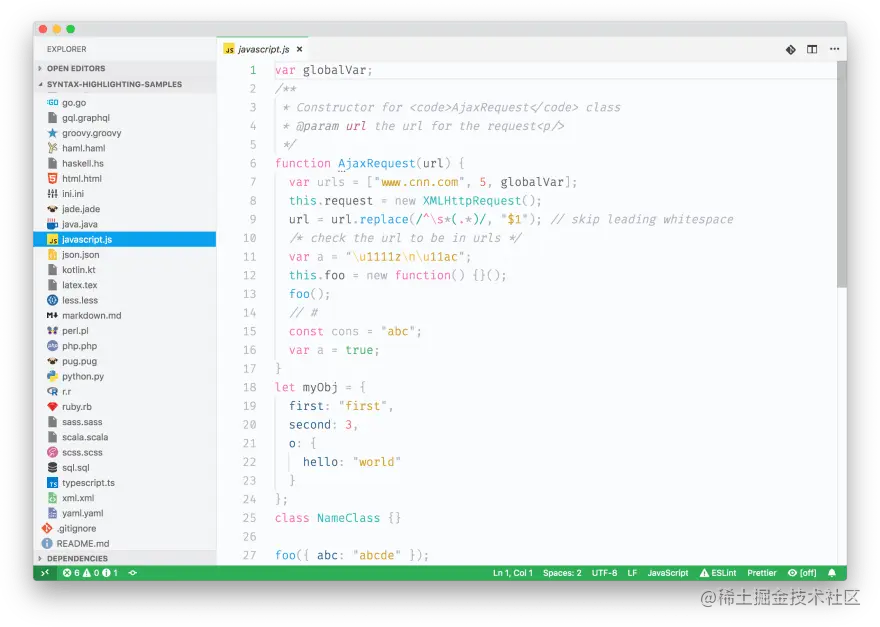Click the JS icon beside javascript.js in explorer
This screenshot has height=627, width=880.
click(x=53, y=240)
